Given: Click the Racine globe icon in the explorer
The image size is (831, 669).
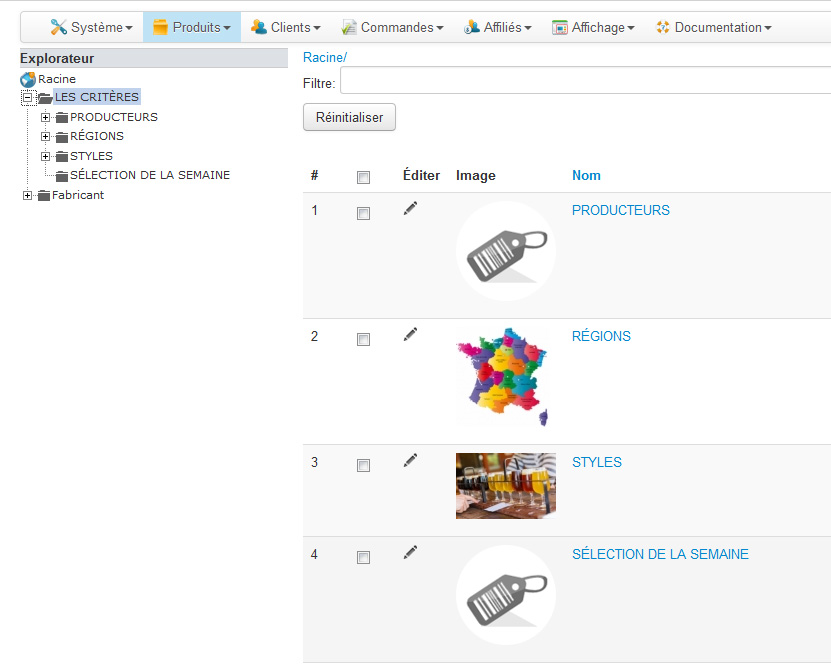Looking at the screenshot, I should [28, 80].
